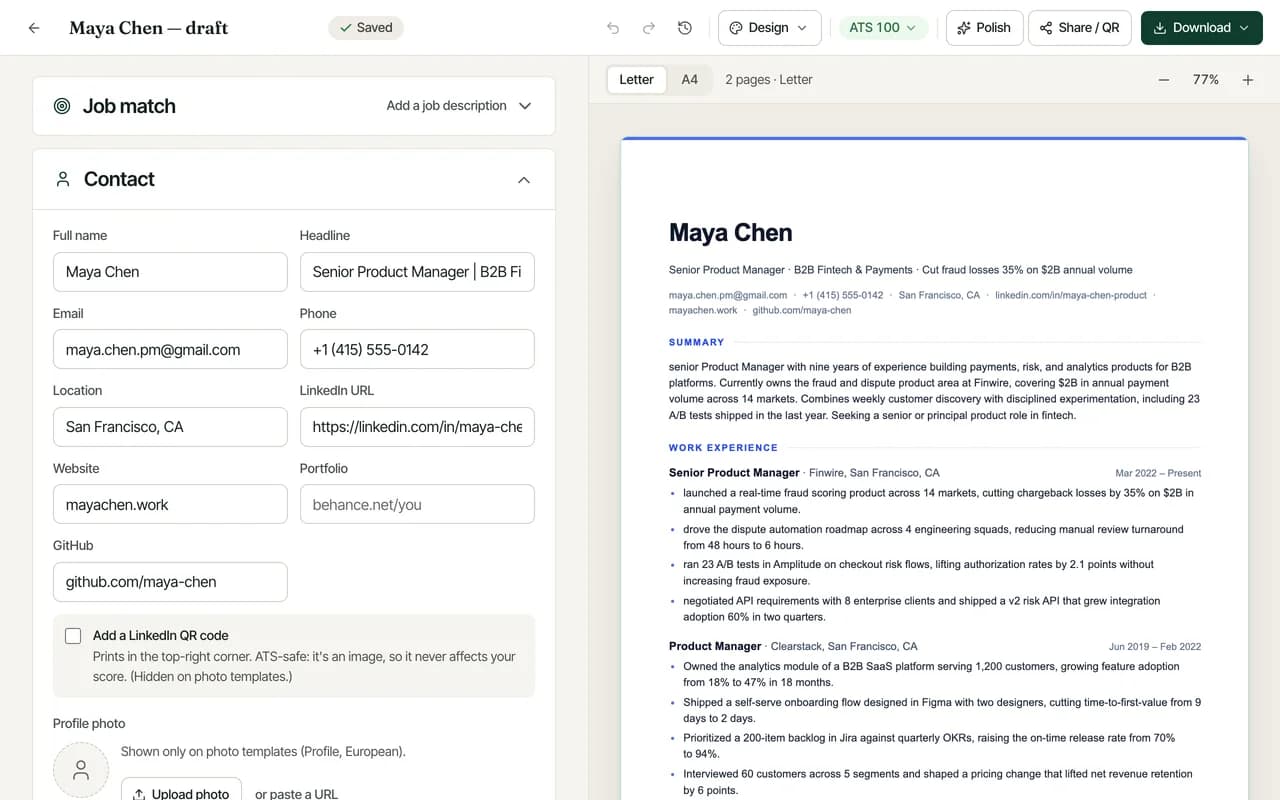1280x800 pixels.
Task: Open the Design dropdown
Action: pos(769,28)
